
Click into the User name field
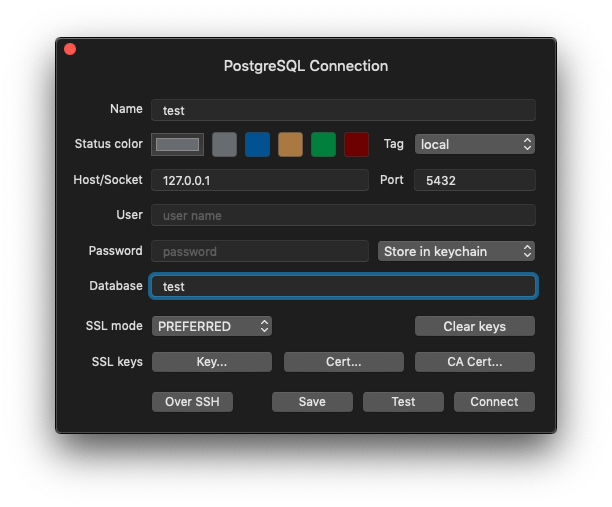click(x=343, y=215)
